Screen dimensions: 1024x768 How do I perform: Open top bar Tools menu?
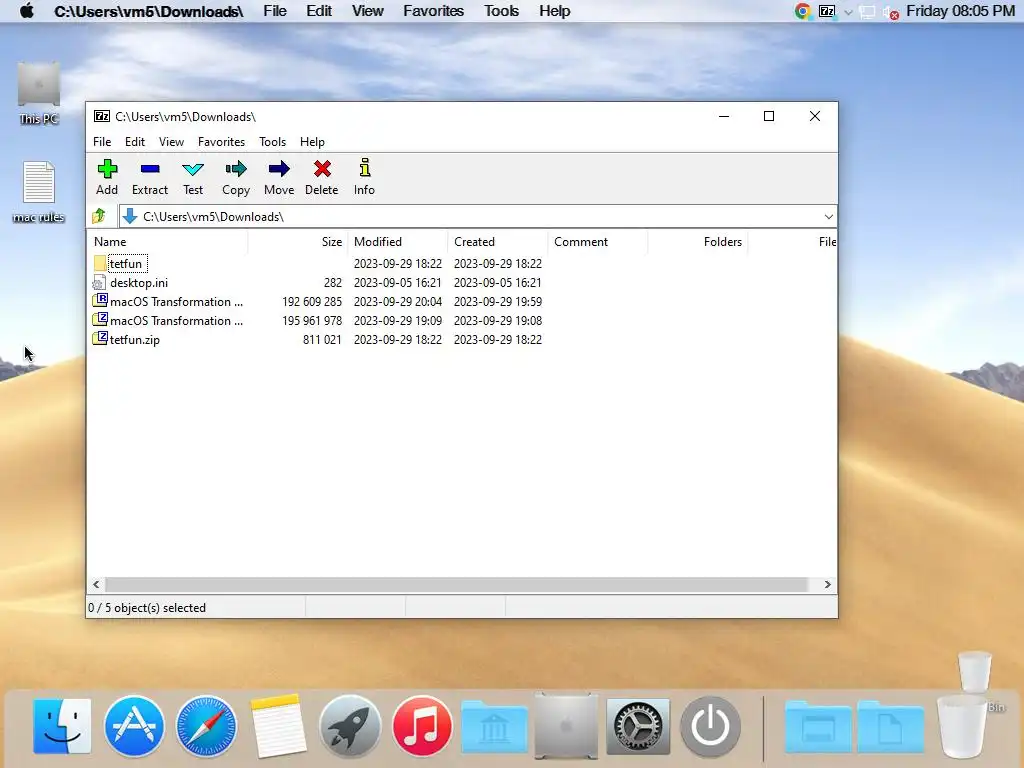502,11
